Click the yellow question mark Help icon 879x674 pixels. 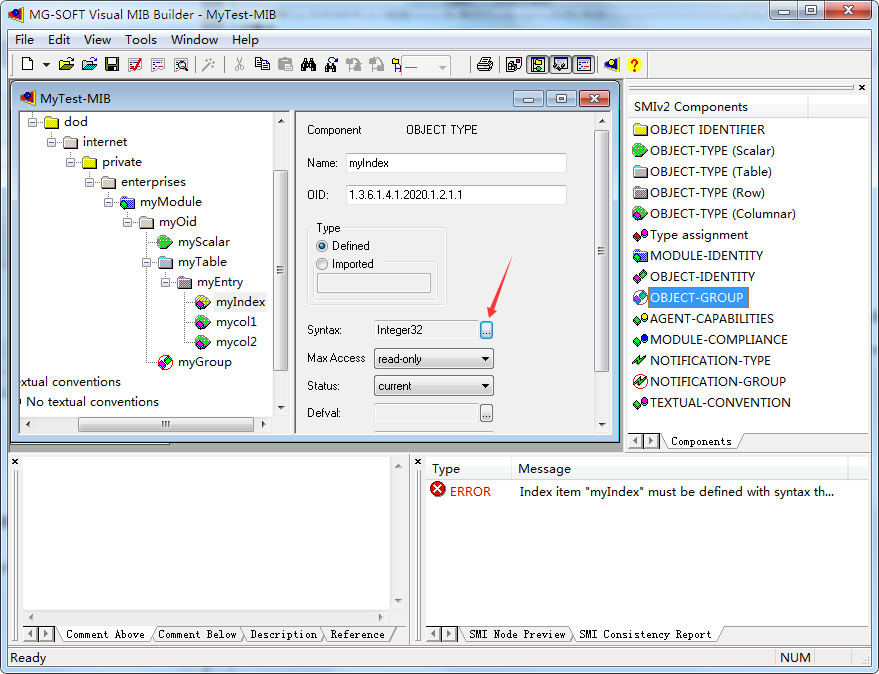point(634,65)
